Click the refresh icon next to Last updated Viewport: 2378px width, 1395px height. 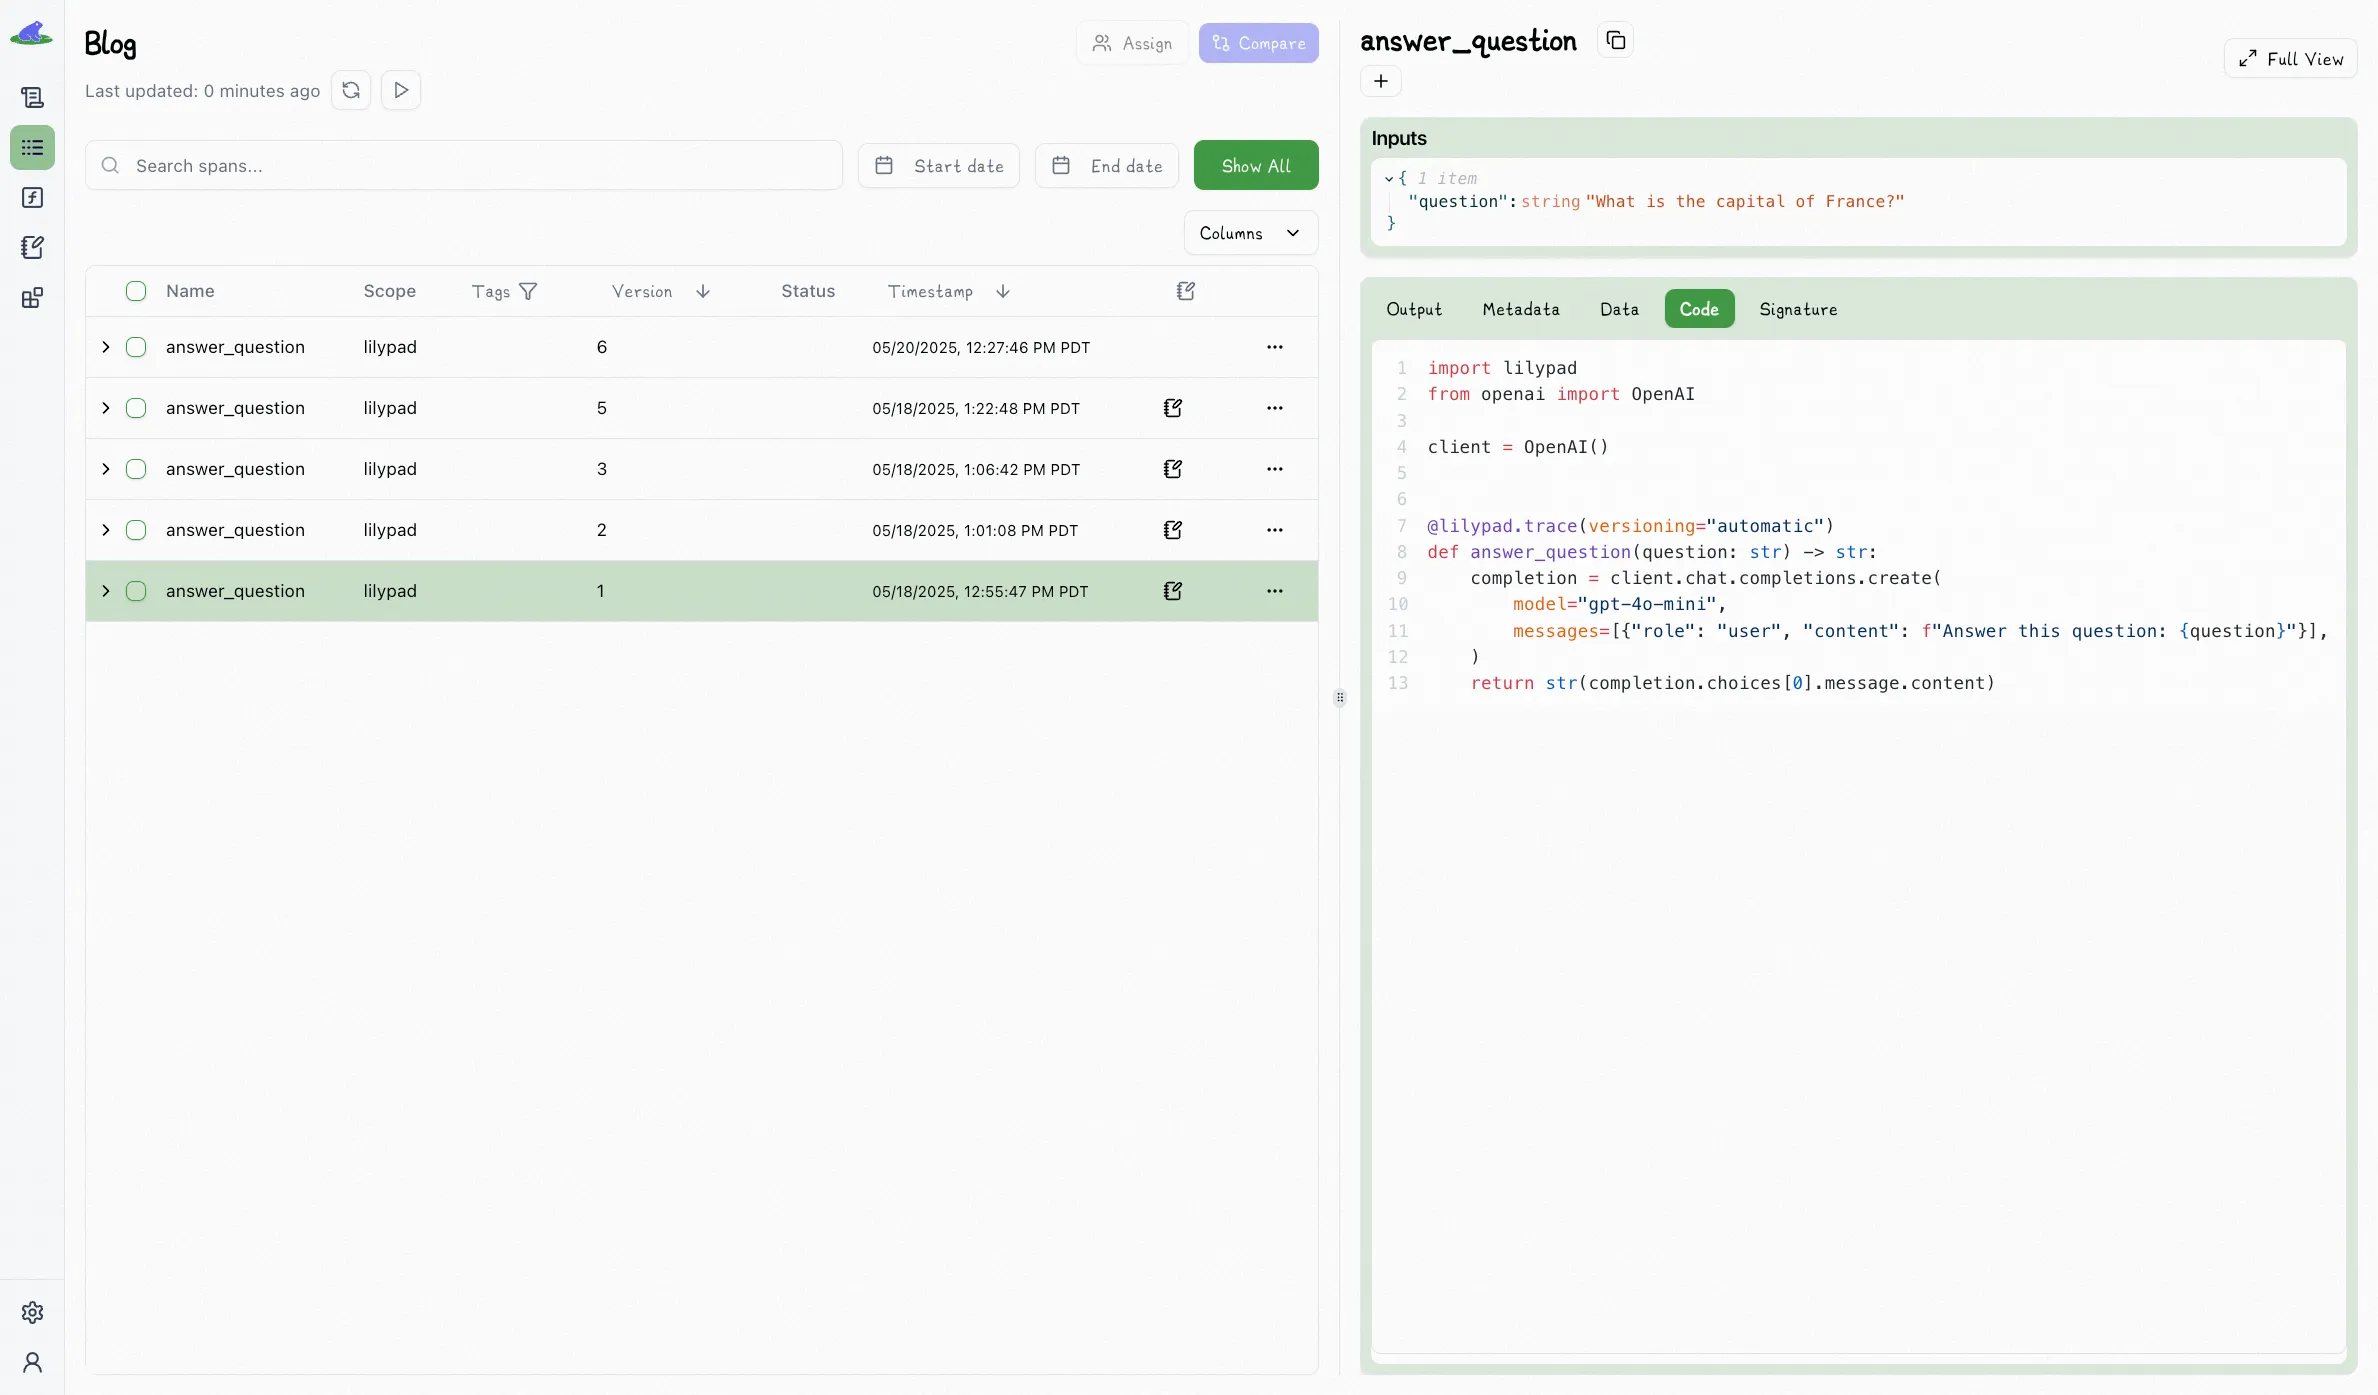point(351,90)
